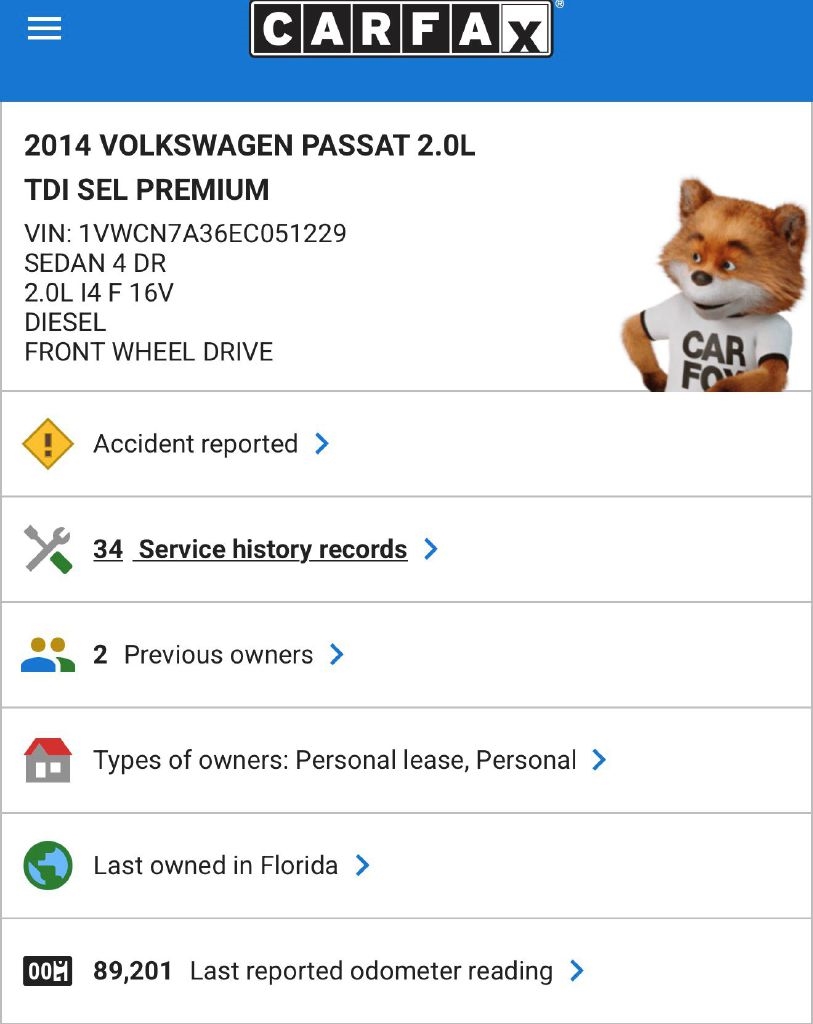Expand Last owned in Florida chevron

(363, 865)
